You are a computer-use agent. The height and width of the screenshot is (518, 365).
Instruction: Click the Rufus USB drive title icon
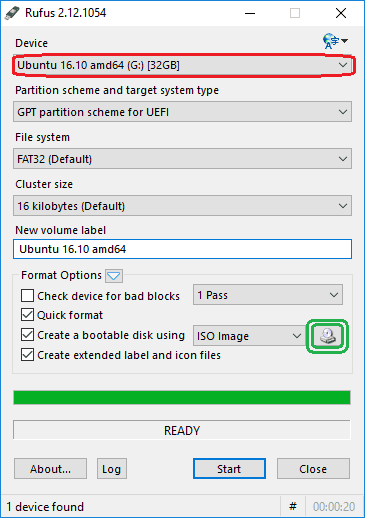[x=13, y=13]
